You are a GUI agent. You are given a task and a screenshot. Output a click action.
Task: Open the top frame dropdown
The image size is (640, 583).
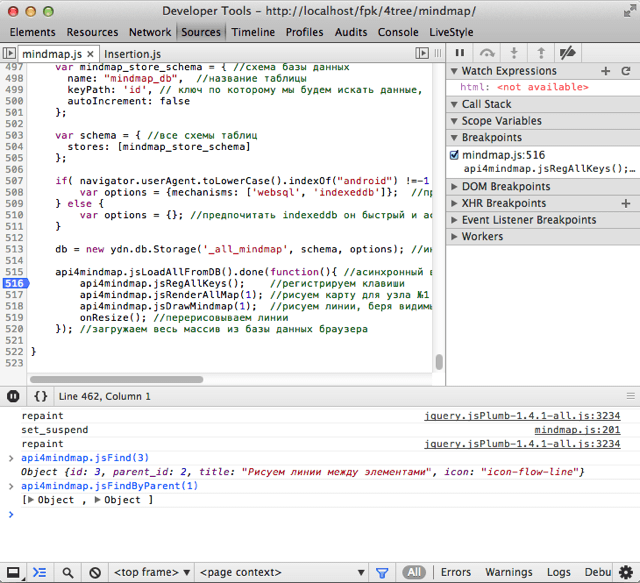[150, 573]
